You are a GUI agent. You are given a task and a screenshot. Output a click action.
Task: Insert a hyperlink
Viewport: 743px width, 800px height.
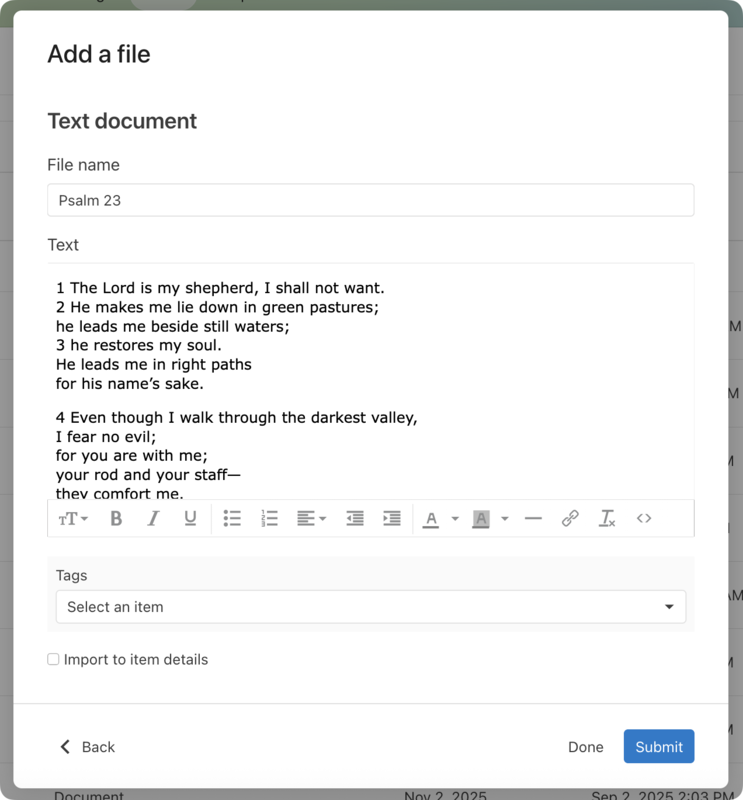point(570,518)
